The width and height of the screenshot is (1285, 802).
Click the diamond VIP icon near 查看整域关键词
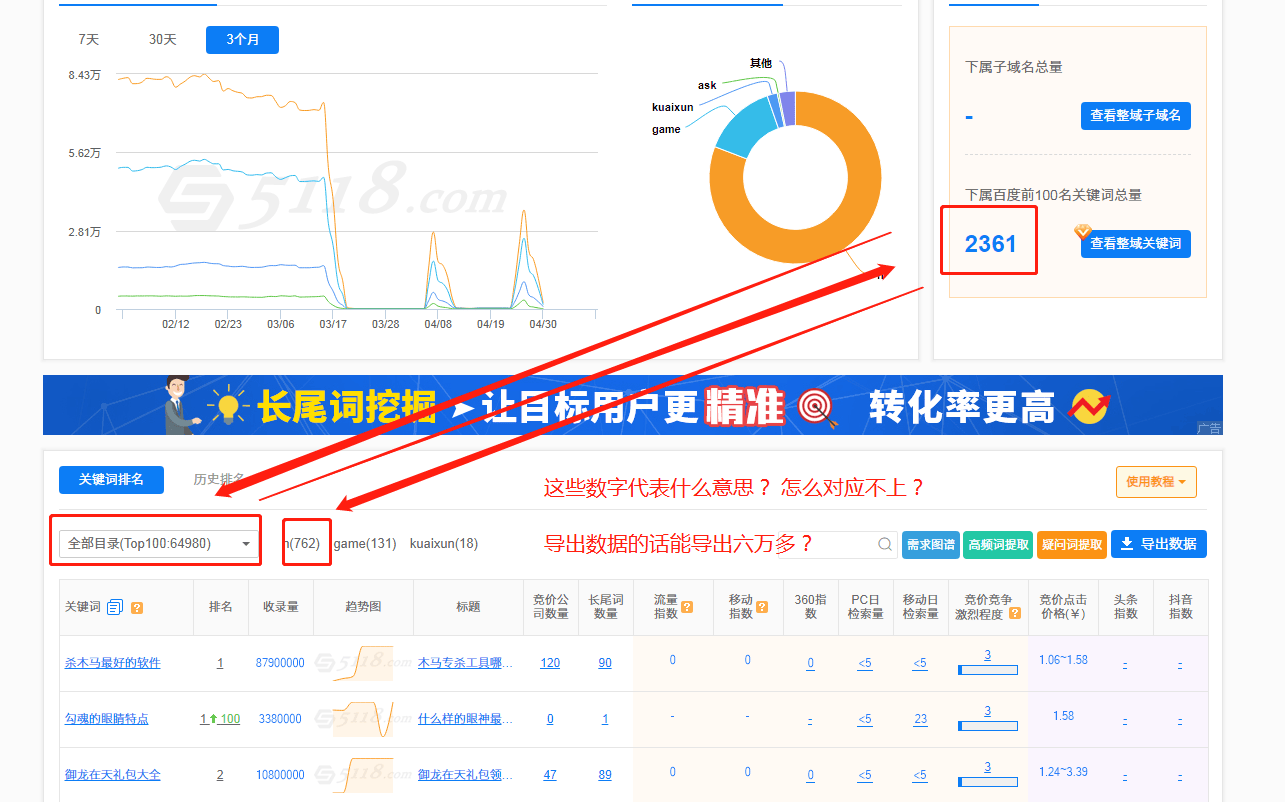point(1083,231)
